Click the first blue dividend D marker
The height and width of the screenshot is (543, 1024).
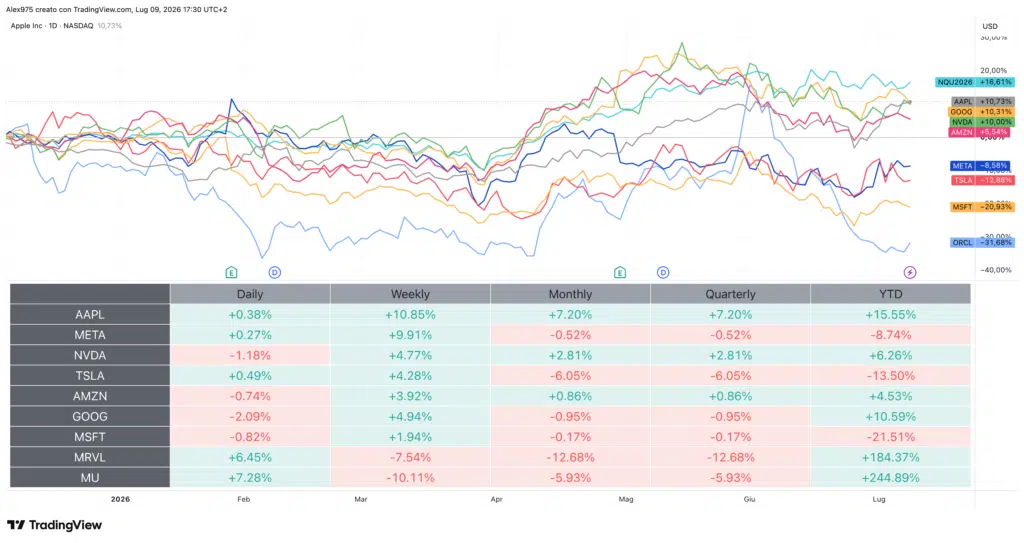274,272
